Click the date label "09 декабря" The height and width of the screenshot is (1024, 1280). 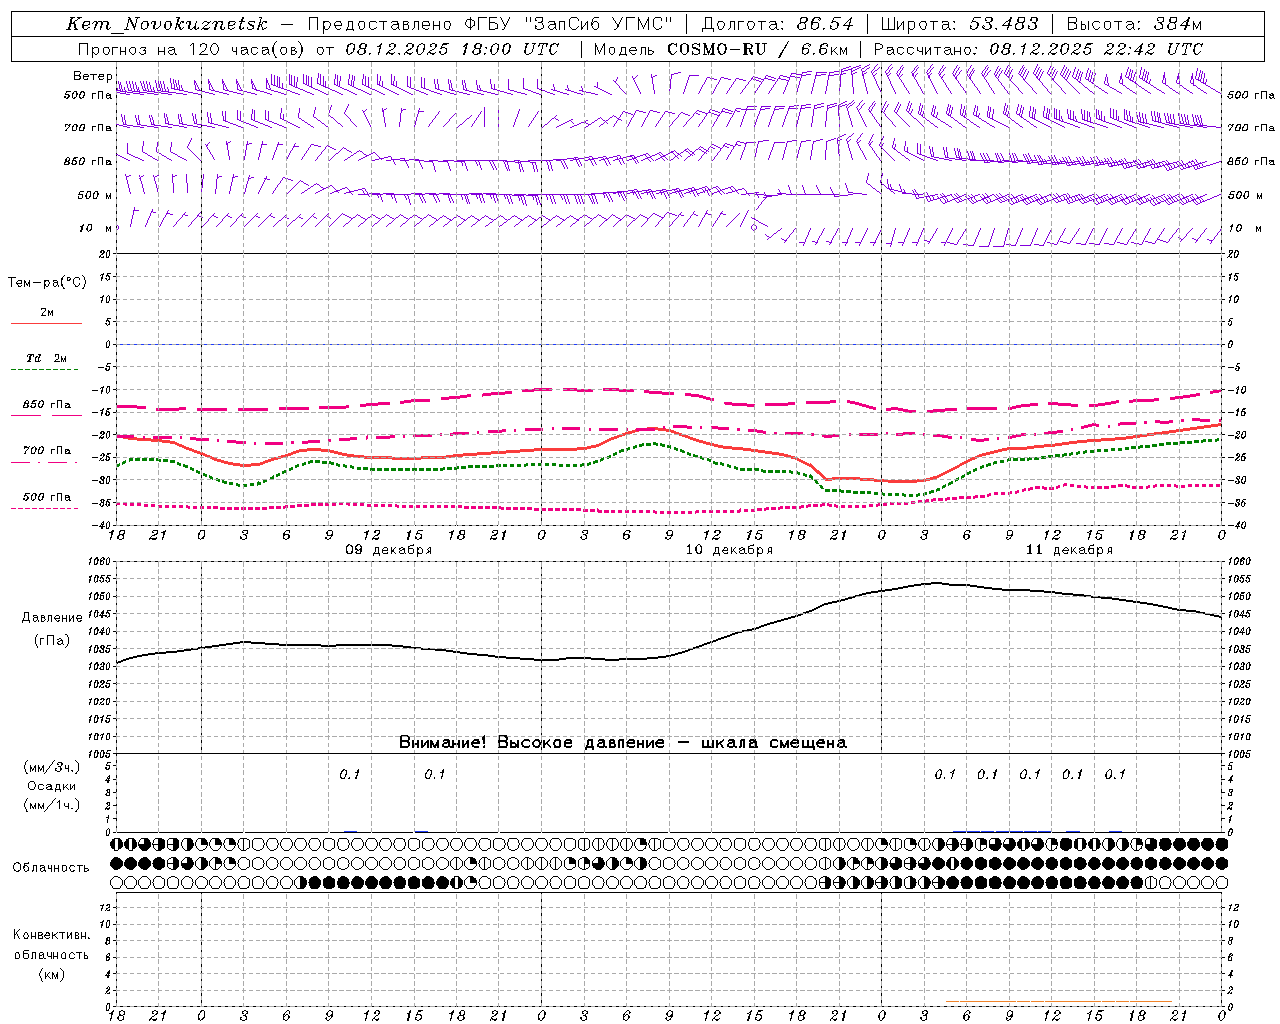click(389, 550)
